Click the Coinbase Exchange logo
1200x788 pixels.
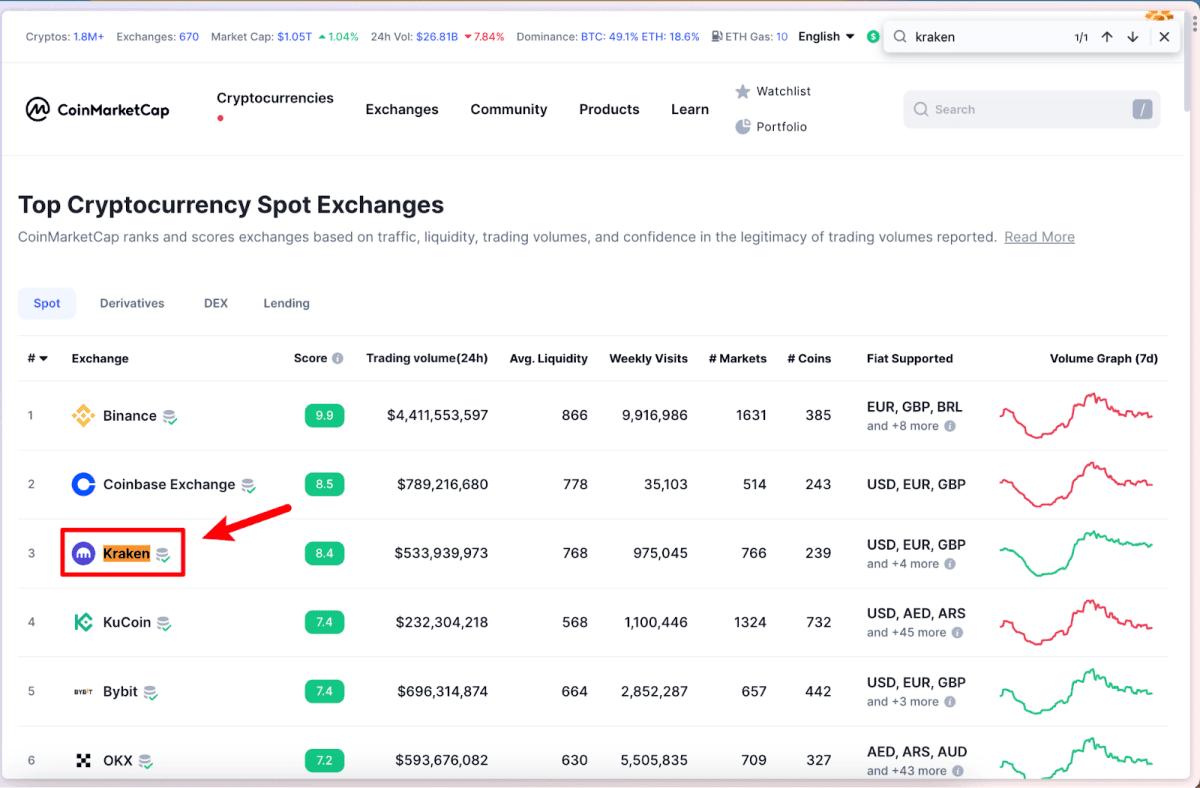tap(84, 485)
